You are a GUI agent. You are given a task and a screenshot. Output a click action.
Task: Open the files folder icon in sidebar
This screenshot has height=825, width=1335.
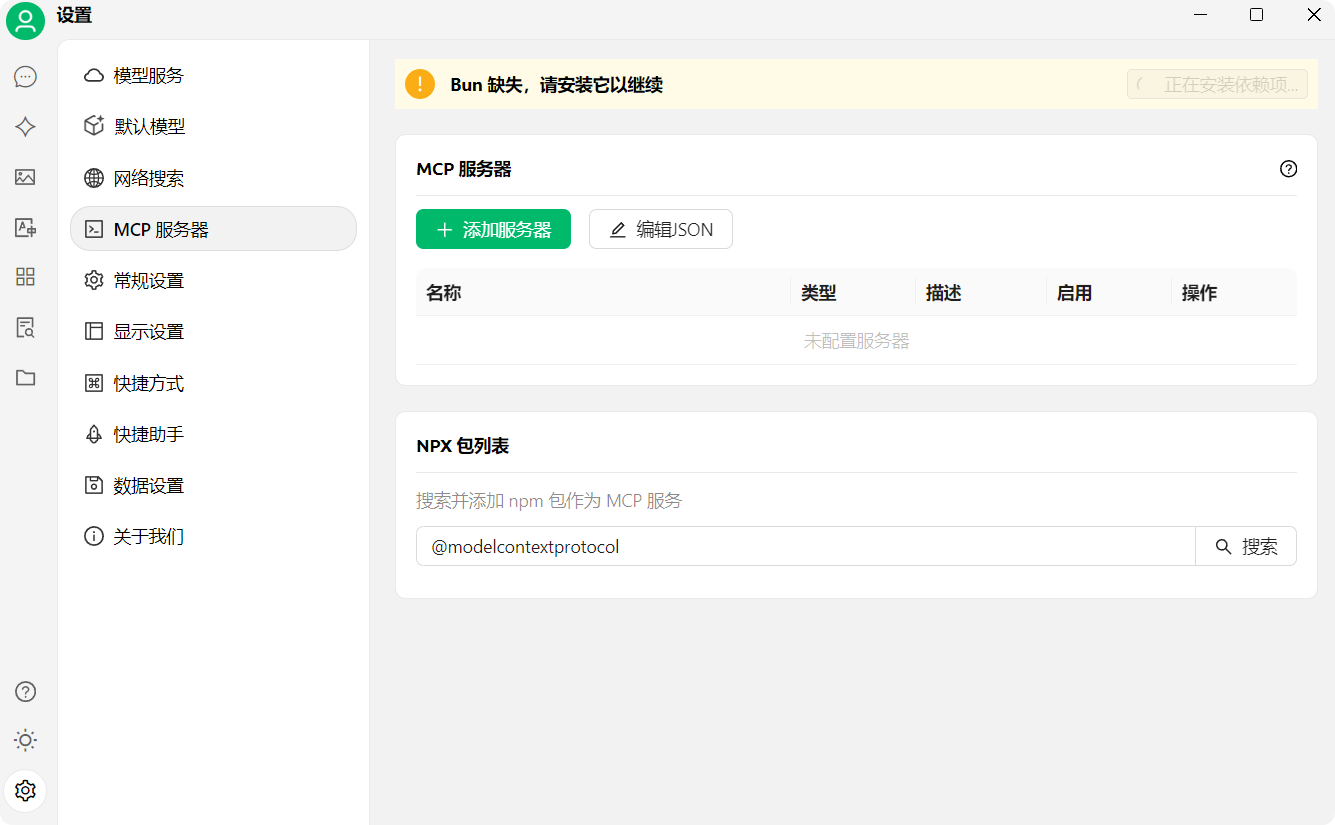click(x=25, y=377)
